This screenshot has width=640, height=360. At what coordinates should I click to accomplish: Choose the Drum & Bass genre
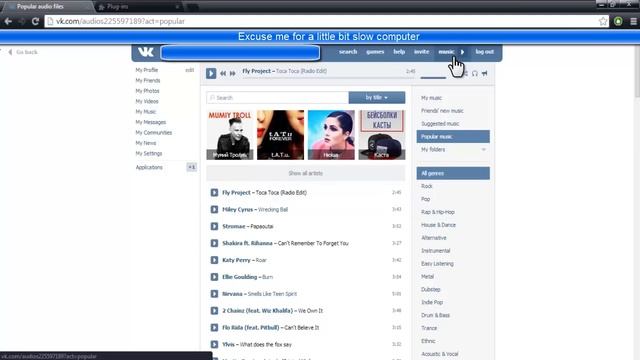[x=435, y=316]
